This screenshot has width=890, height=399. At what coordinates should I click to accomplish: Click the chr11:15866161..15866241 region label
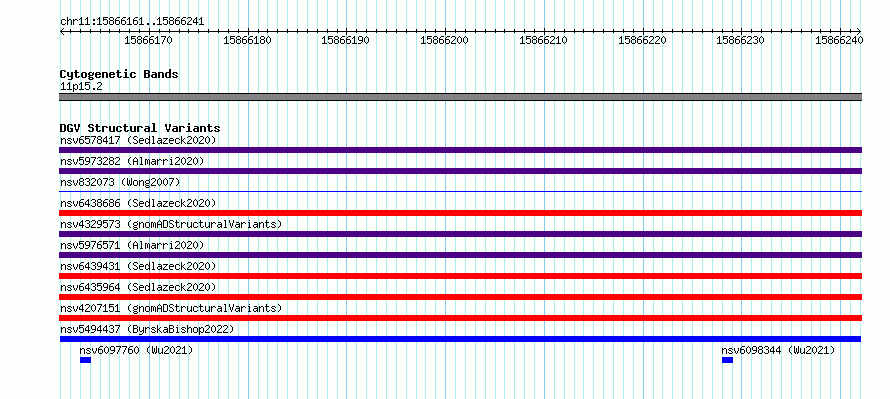click(x=132, y=22)
